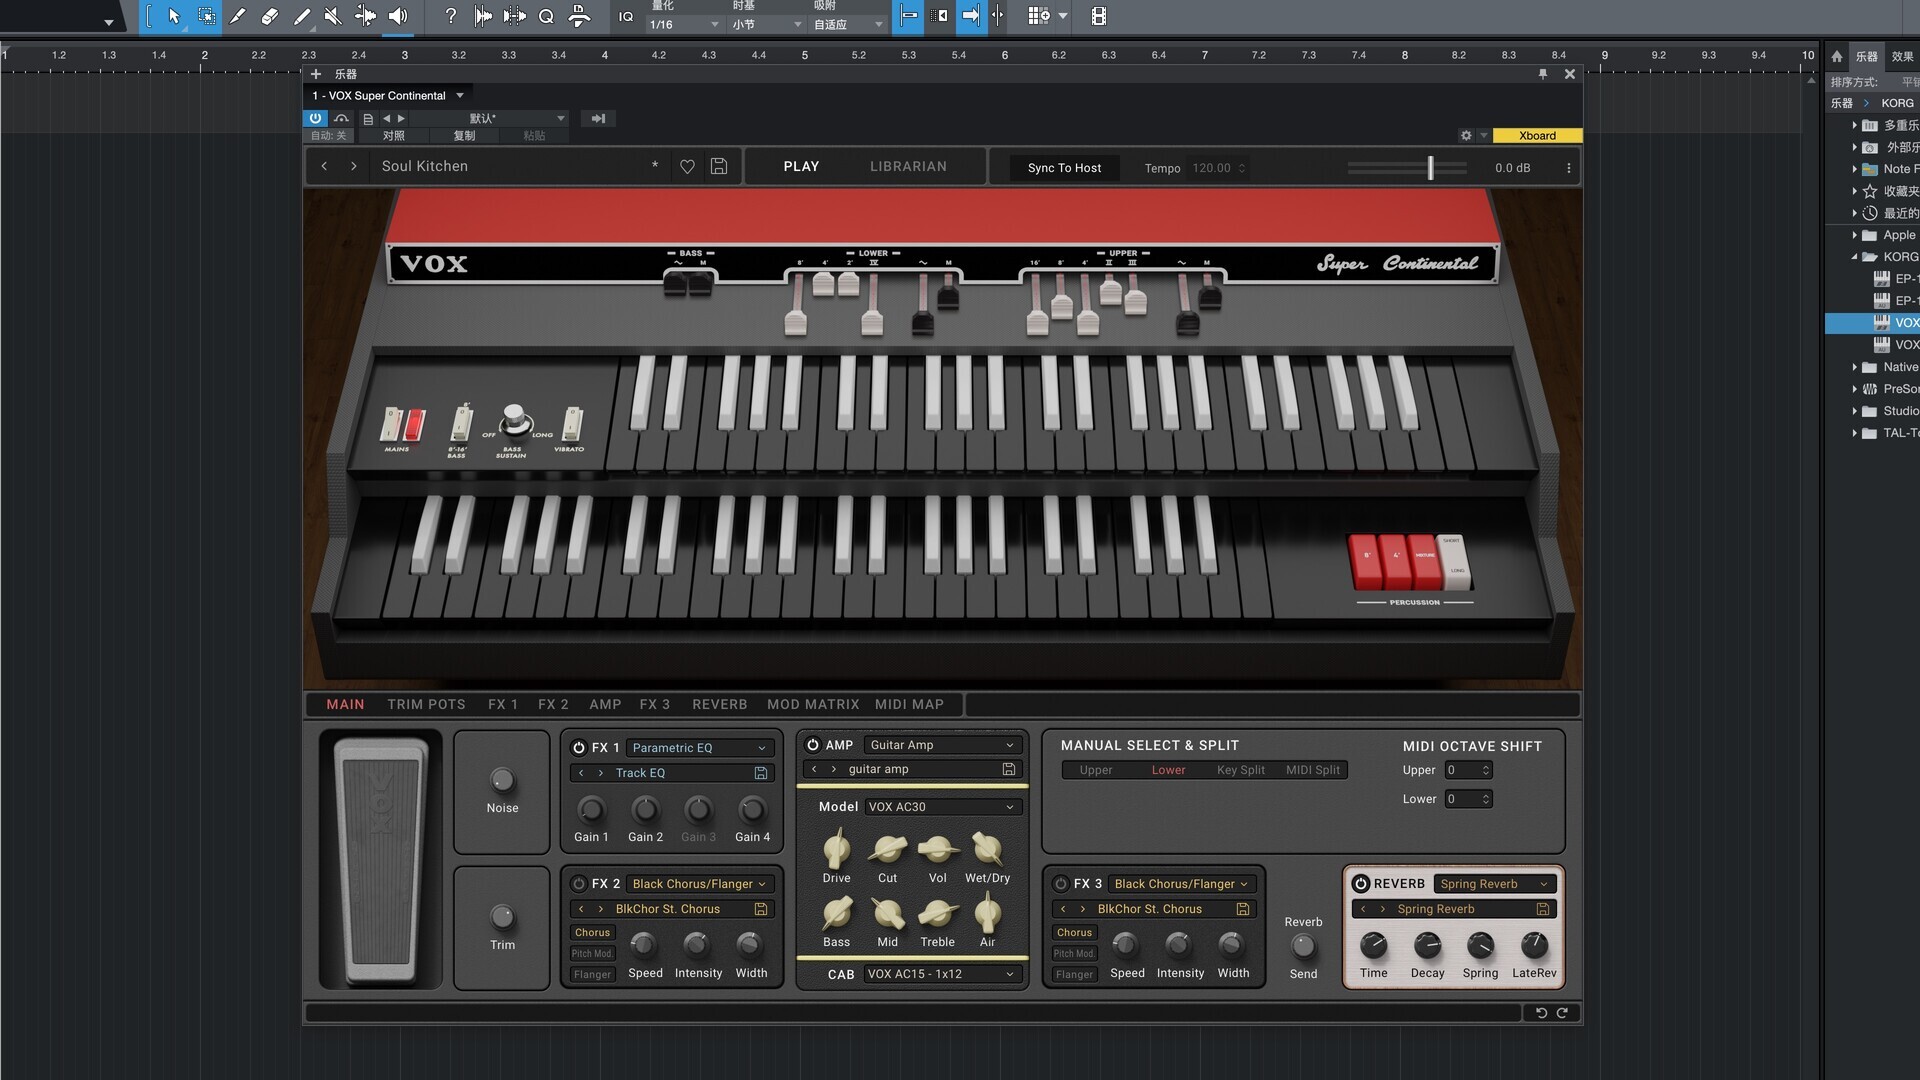Toggle FX 3 power button

coord(1061,884)
